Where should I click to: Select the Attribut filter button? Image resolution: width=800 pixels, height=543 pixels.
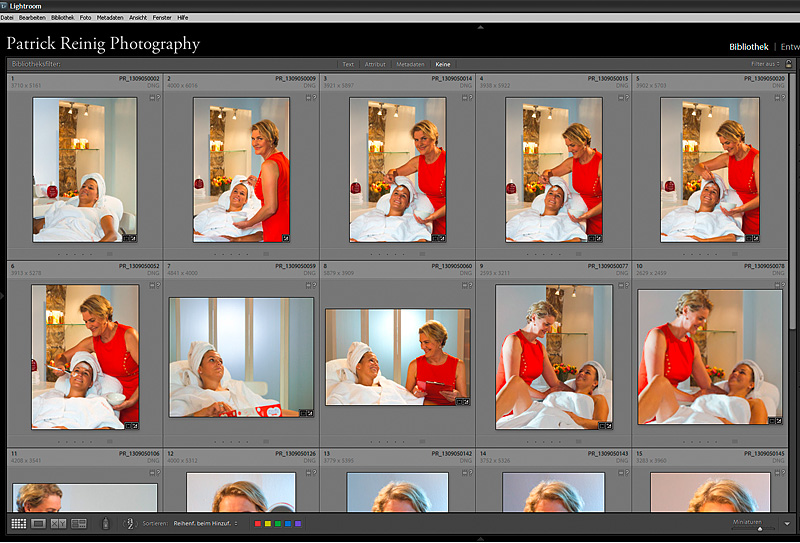(x=375, y=64)
